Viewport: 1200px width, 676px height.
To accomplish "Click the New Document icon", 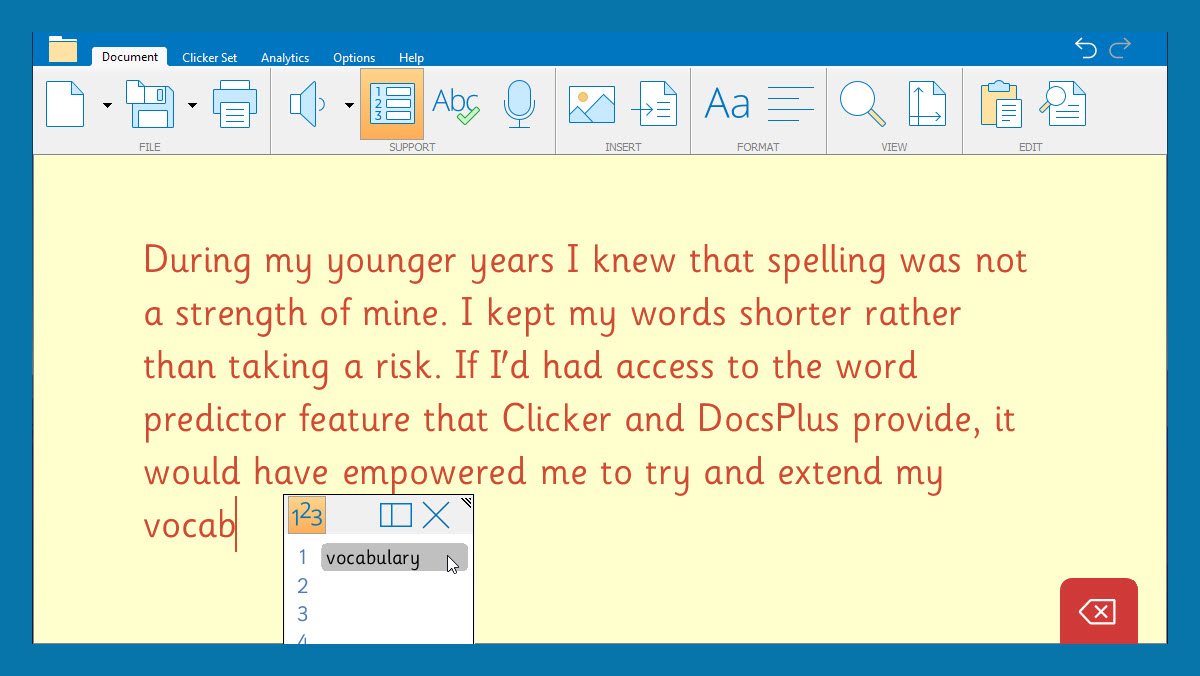I will pyautogui.click(x=65, y=104).
